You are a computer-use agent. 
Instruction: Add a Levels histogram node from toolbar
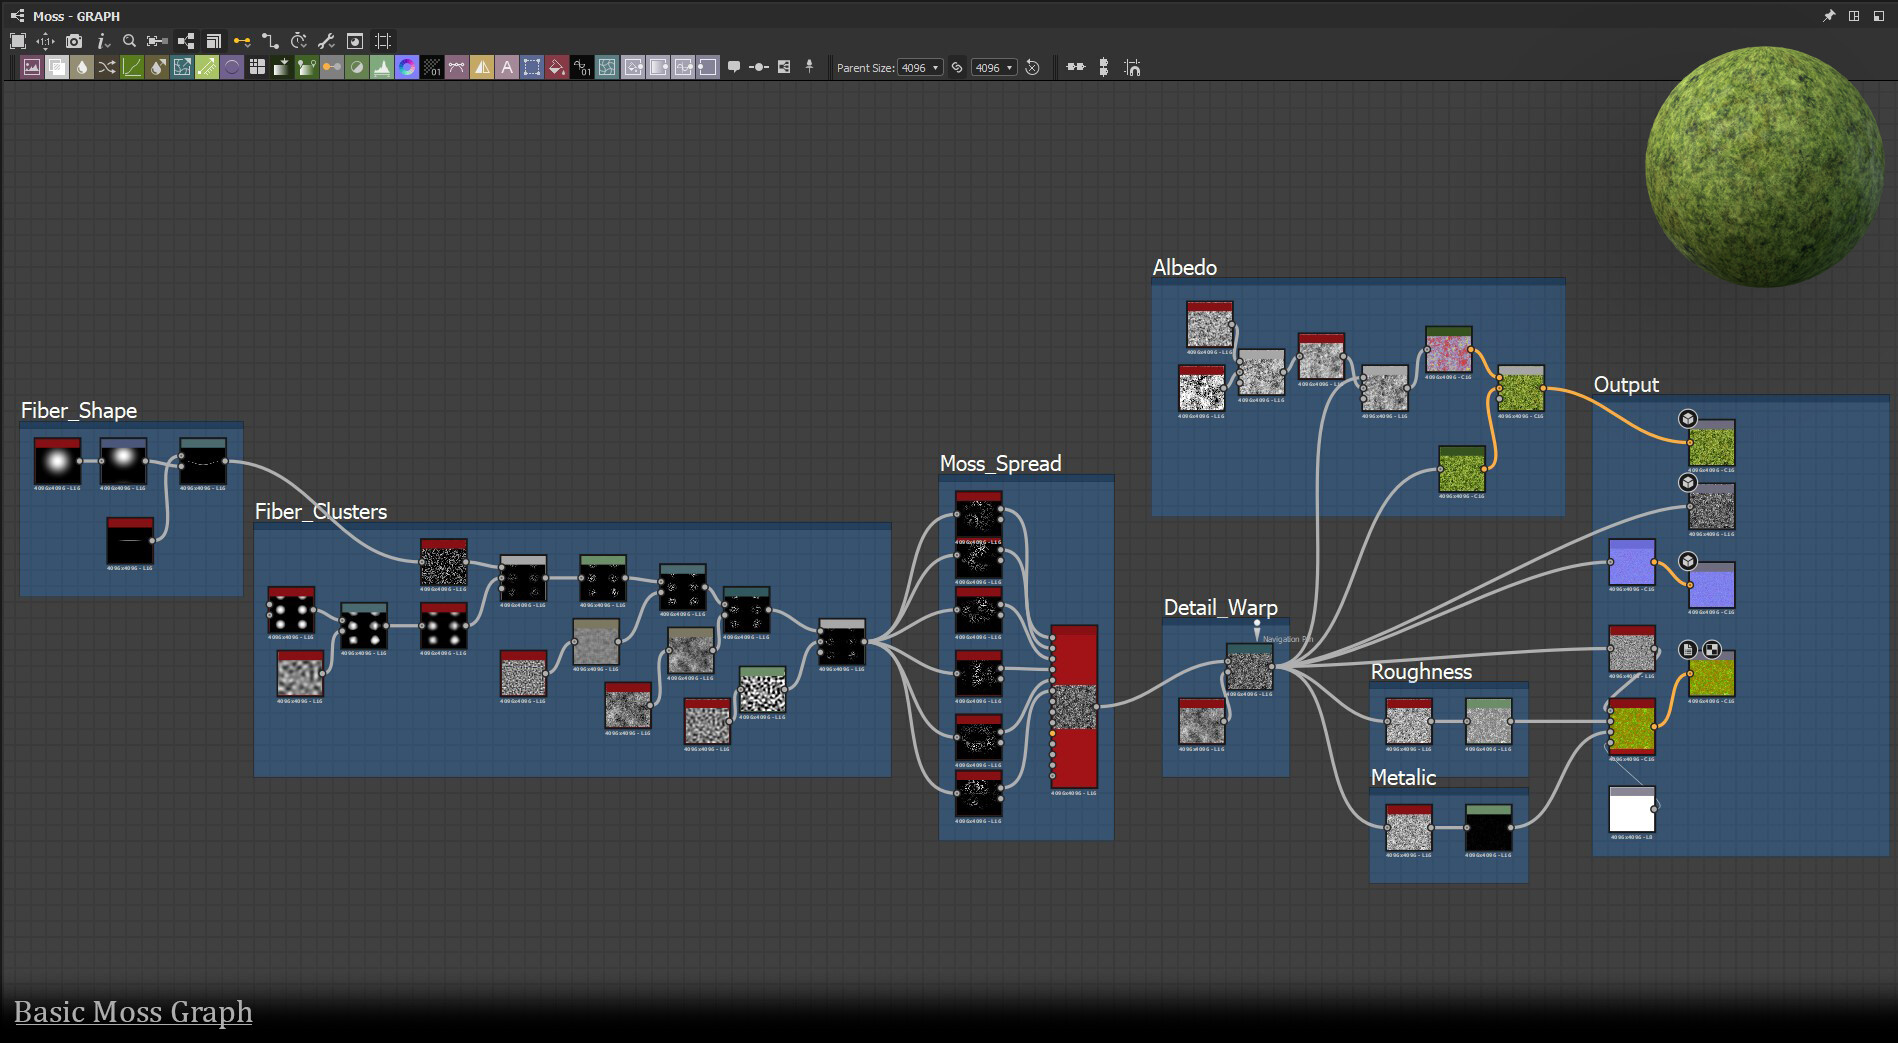[382, 67]
